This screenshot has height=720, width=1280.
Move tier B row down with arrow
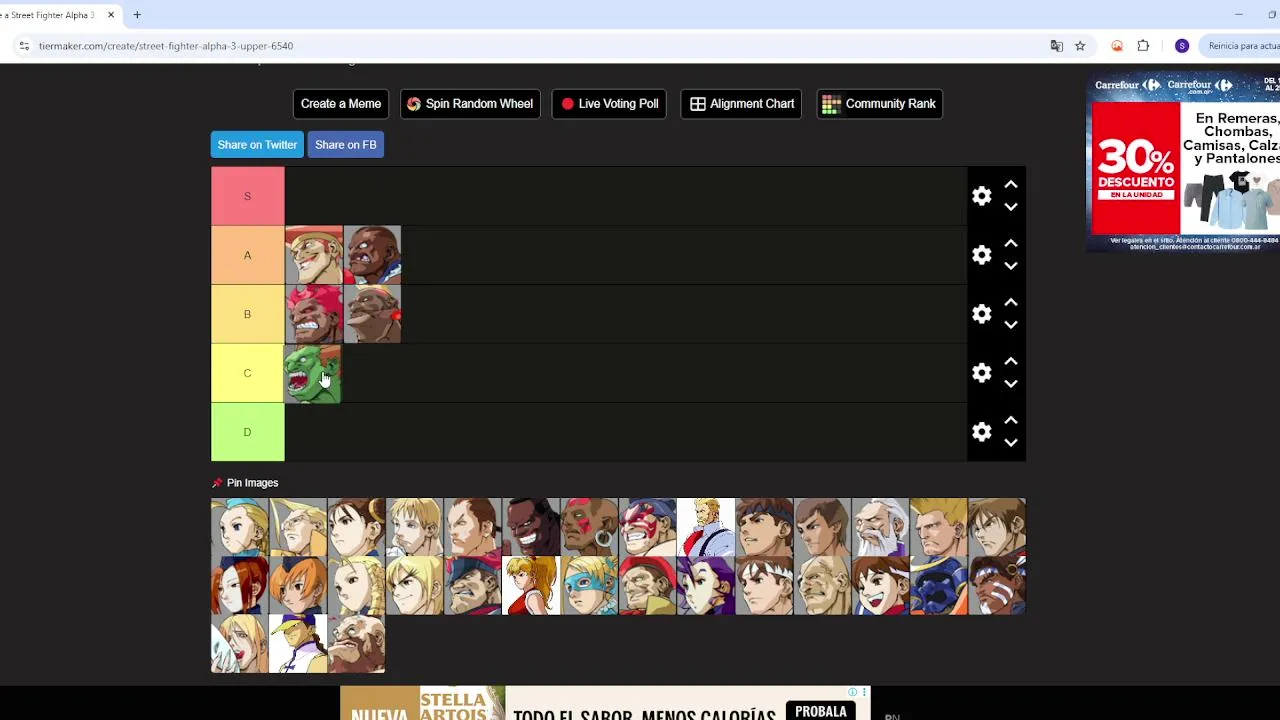[1011, 325]
